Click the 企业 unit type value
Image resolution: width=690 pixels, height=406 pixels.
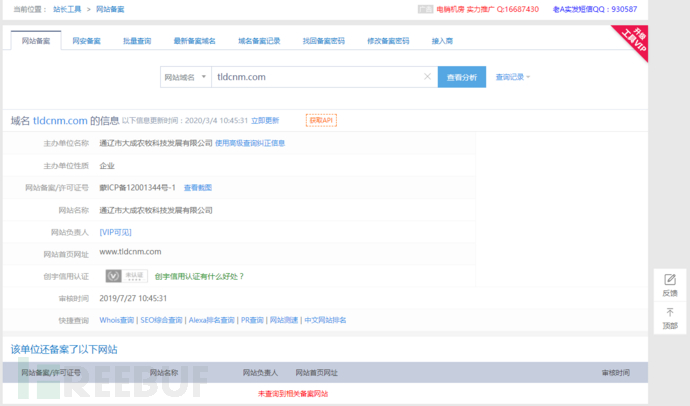point(107,165)
